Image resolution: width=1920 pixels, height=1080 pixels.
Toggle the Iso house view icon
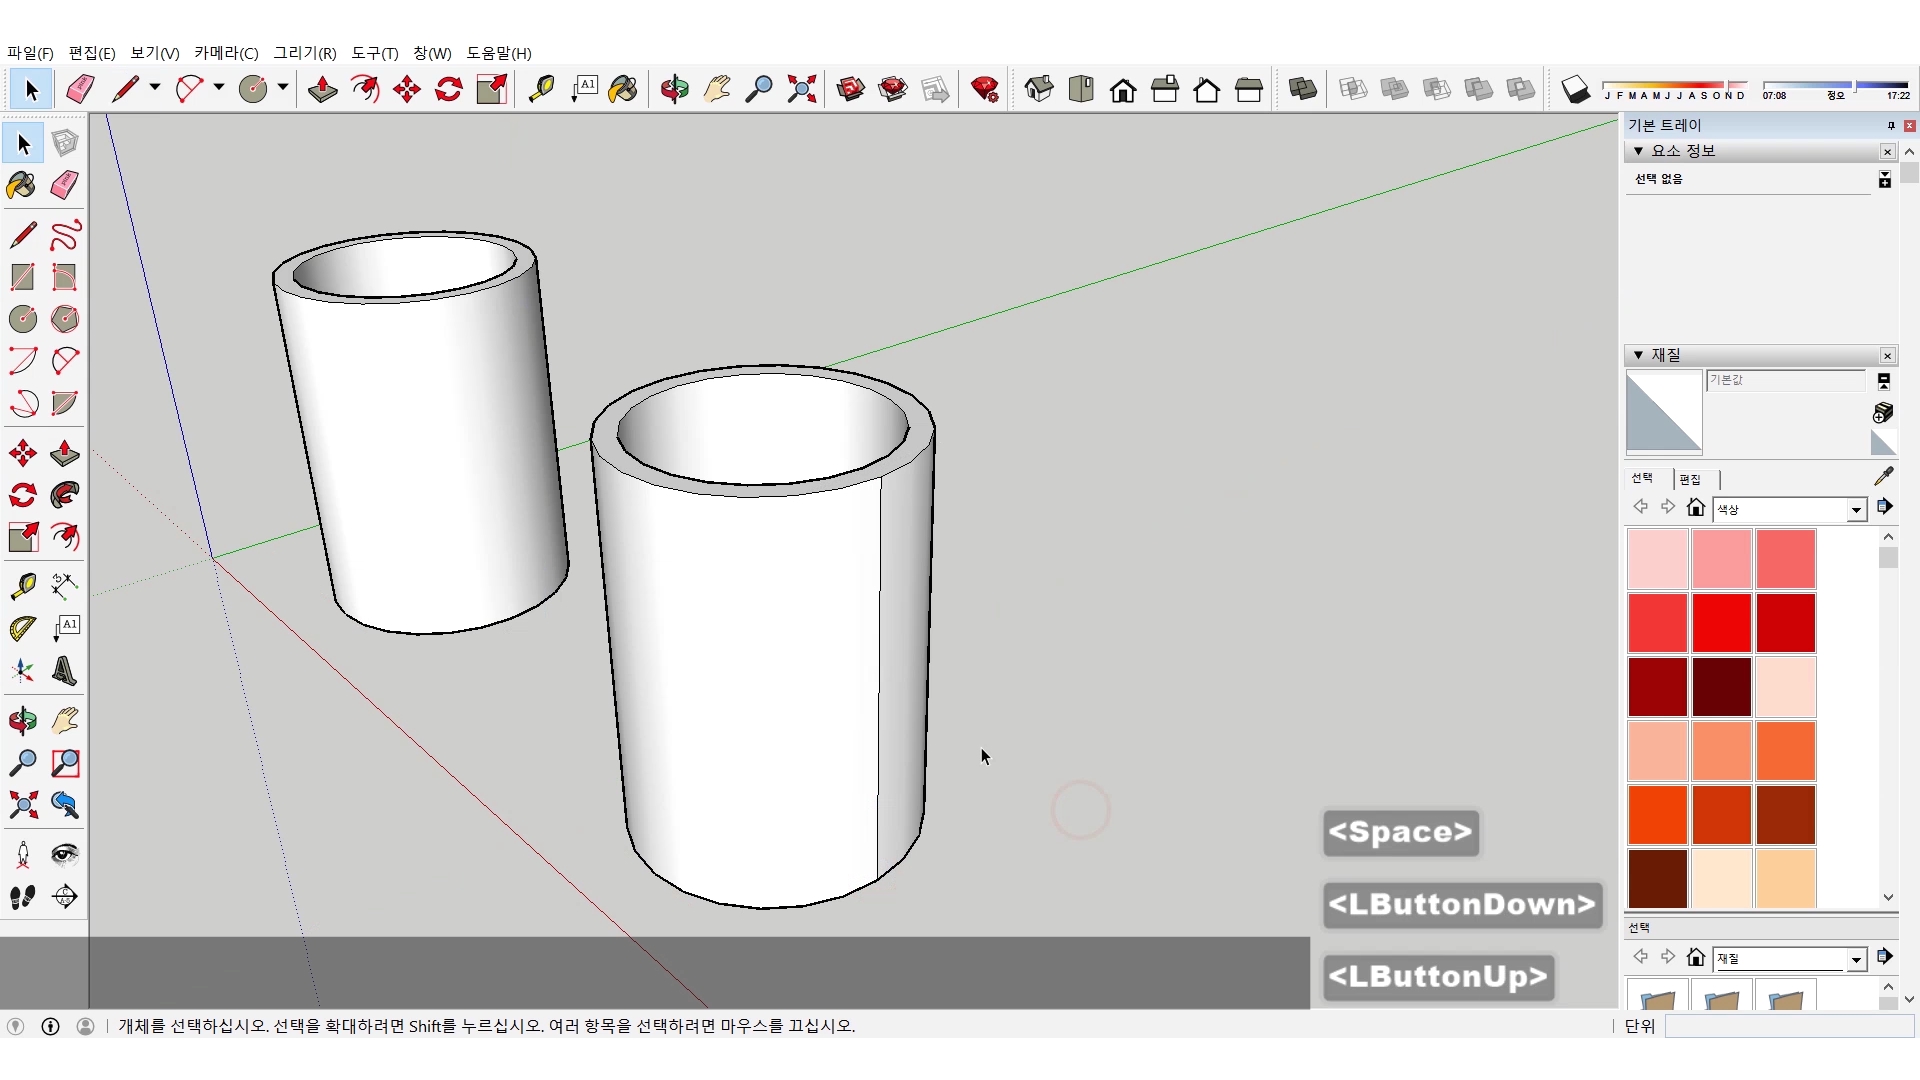point(1039,90)
